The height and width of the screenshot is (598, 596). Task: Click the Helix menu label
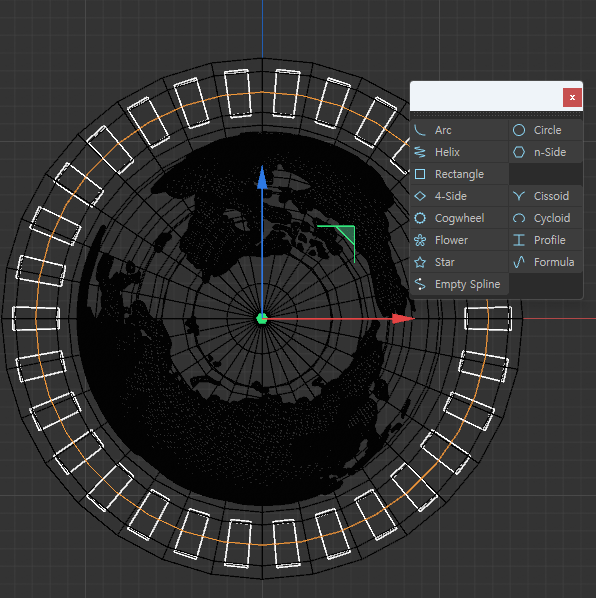tap(447, 152)
